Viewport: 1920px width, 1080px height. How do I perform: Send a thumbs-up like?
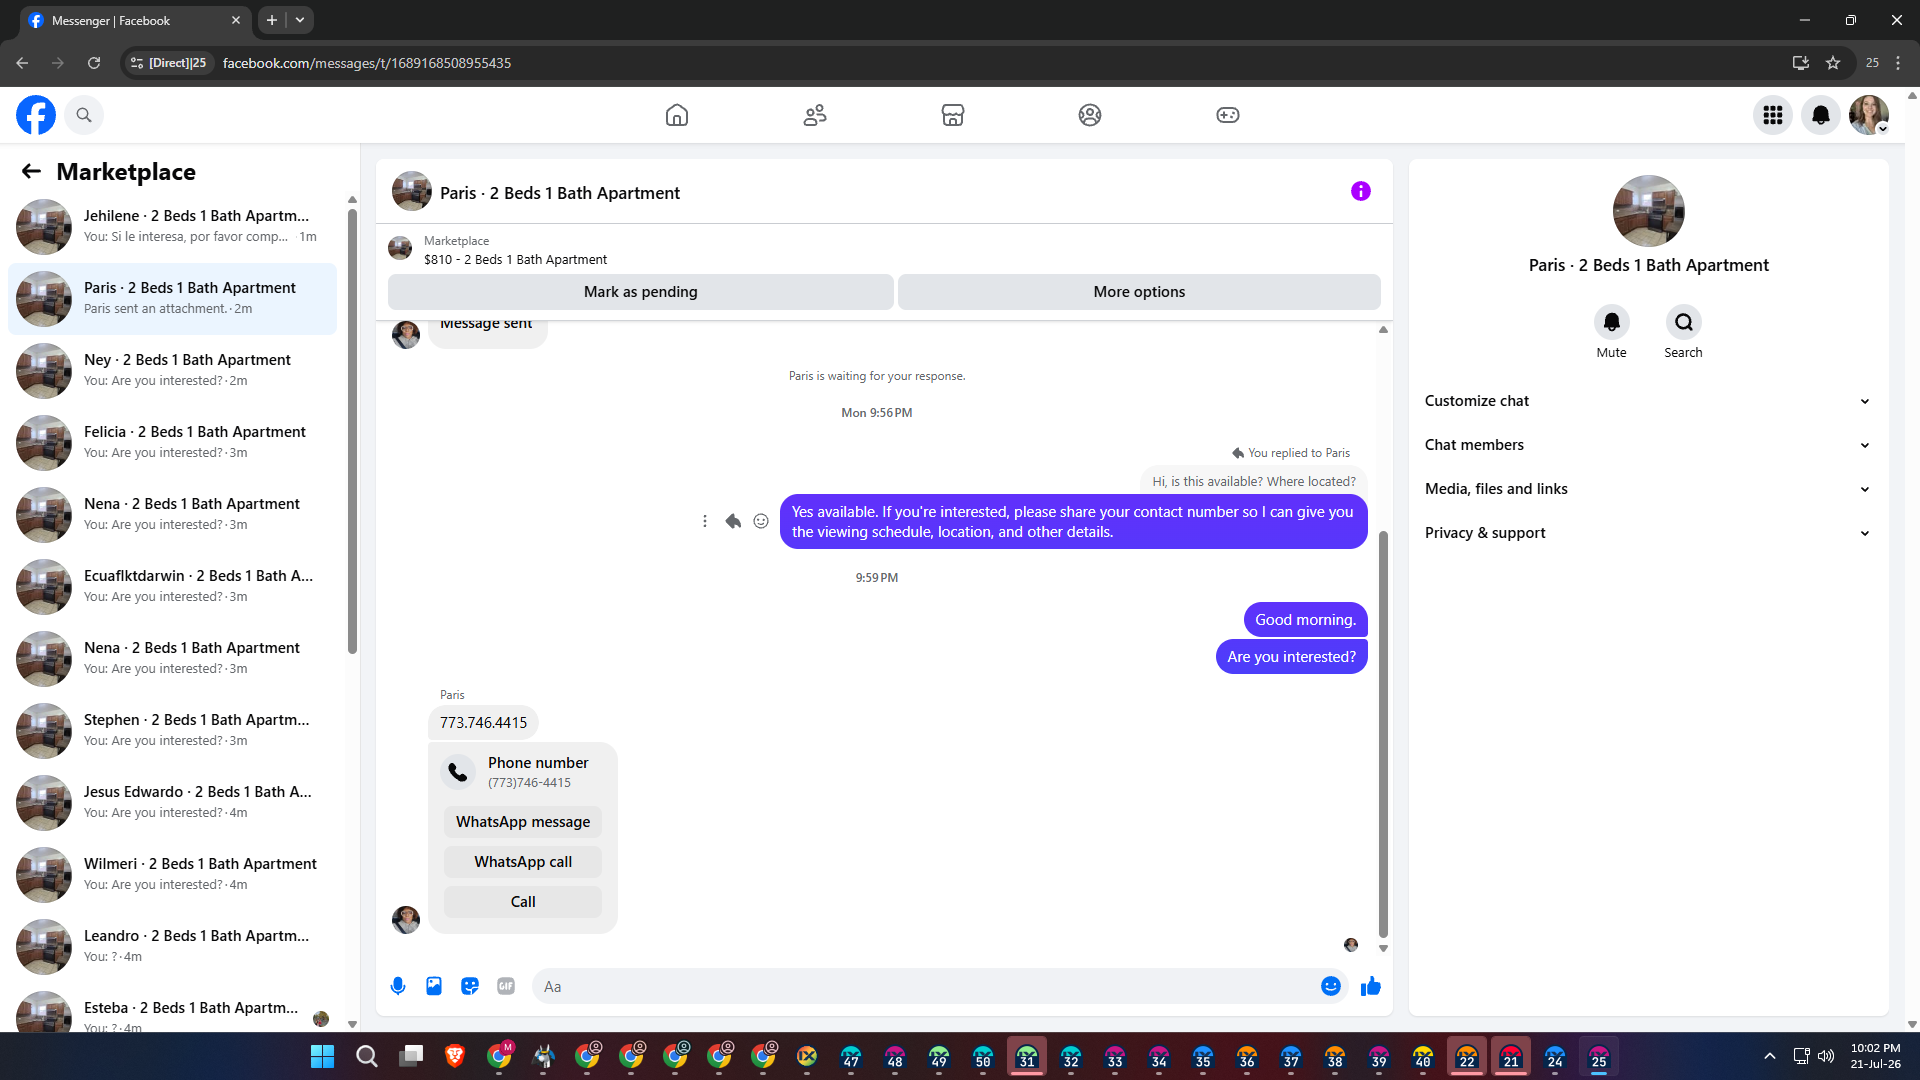tap(1371, 986)
